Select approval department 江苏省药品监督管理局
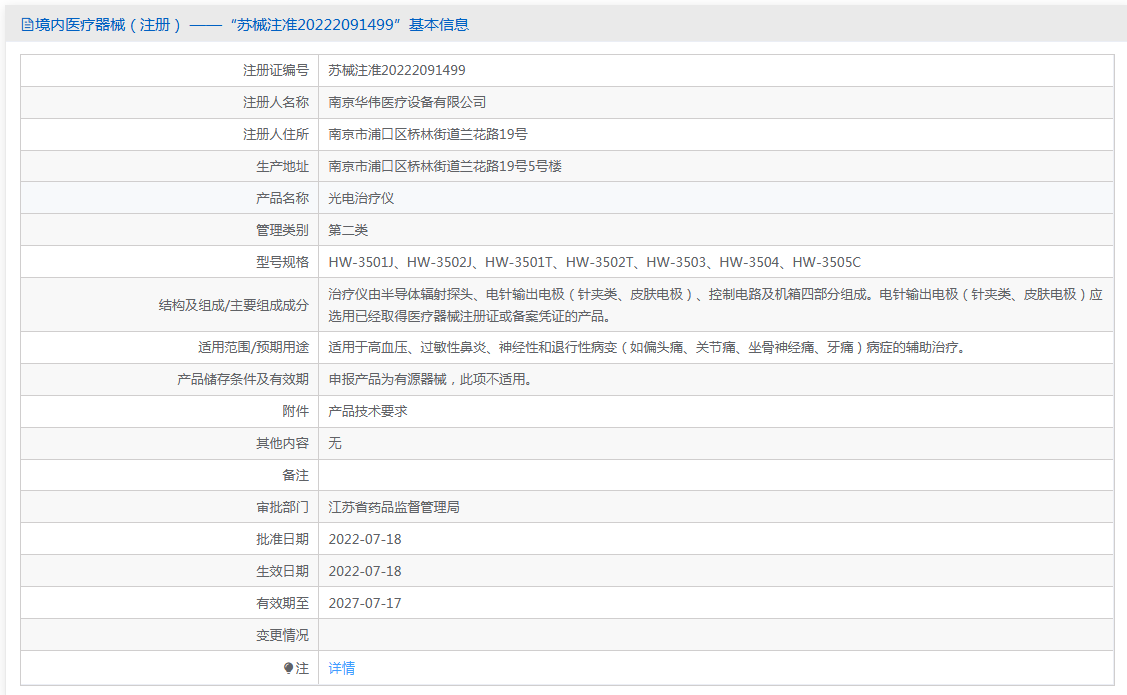The height and width of the screenshot is (695, 1127). [394, 507]
